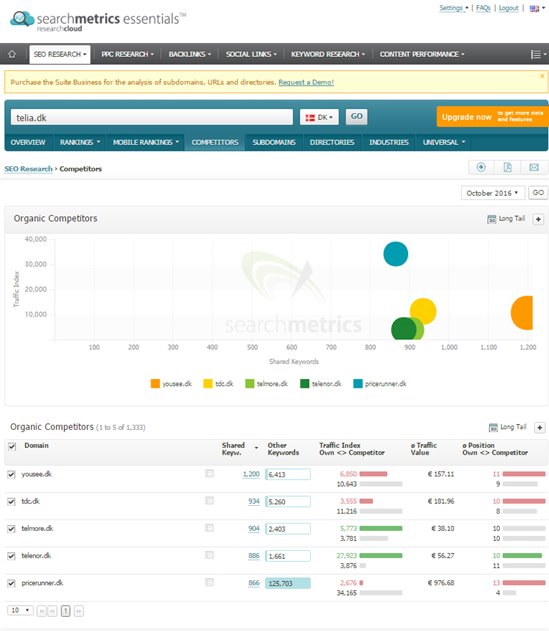Go to previous page in pagination
Screen dimensions: 549x631
pyautogui.click(x=52, y=611)
